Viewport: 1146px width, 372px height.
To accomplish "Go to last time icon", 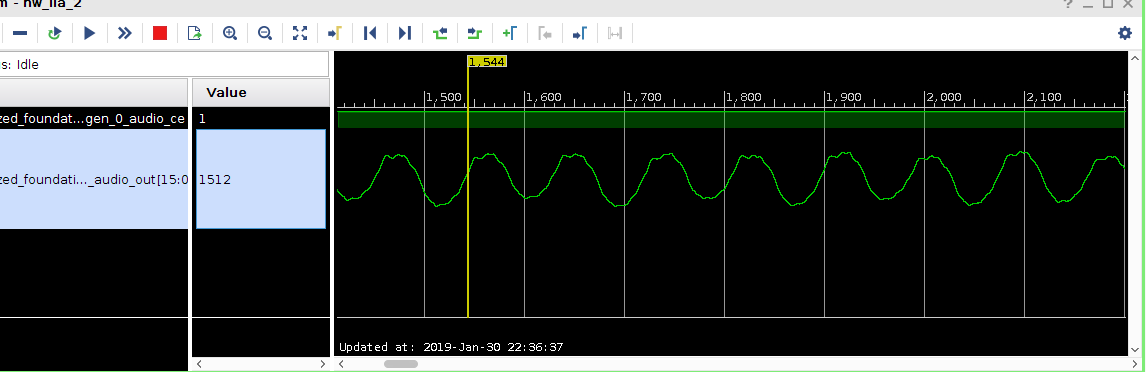I will (x=404, y=33).
